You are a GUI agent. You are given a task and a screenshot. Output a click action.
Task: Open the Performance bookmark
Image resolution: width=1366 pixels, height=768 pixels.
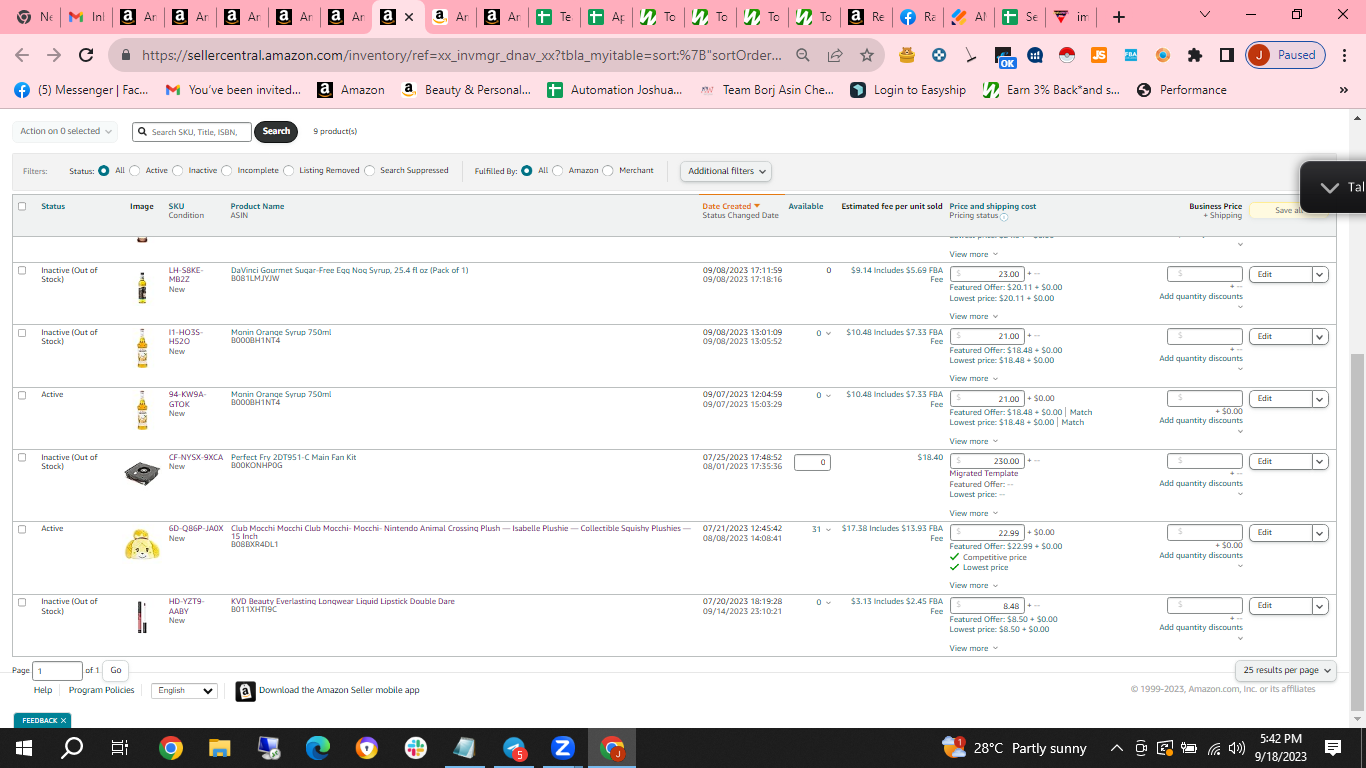[x=1181, y=90]
